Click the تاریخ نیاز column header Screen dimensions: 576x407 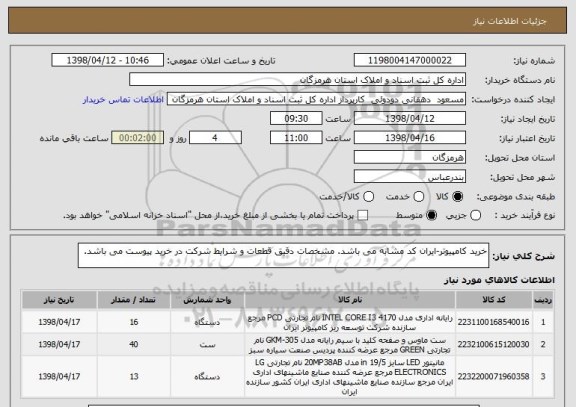[59, 300]
